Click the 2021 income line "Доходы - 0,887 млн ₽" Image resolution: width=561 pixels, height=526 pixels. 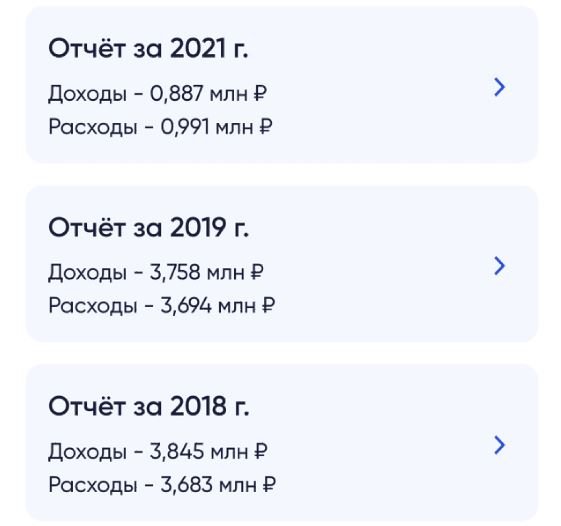[157, 94]
